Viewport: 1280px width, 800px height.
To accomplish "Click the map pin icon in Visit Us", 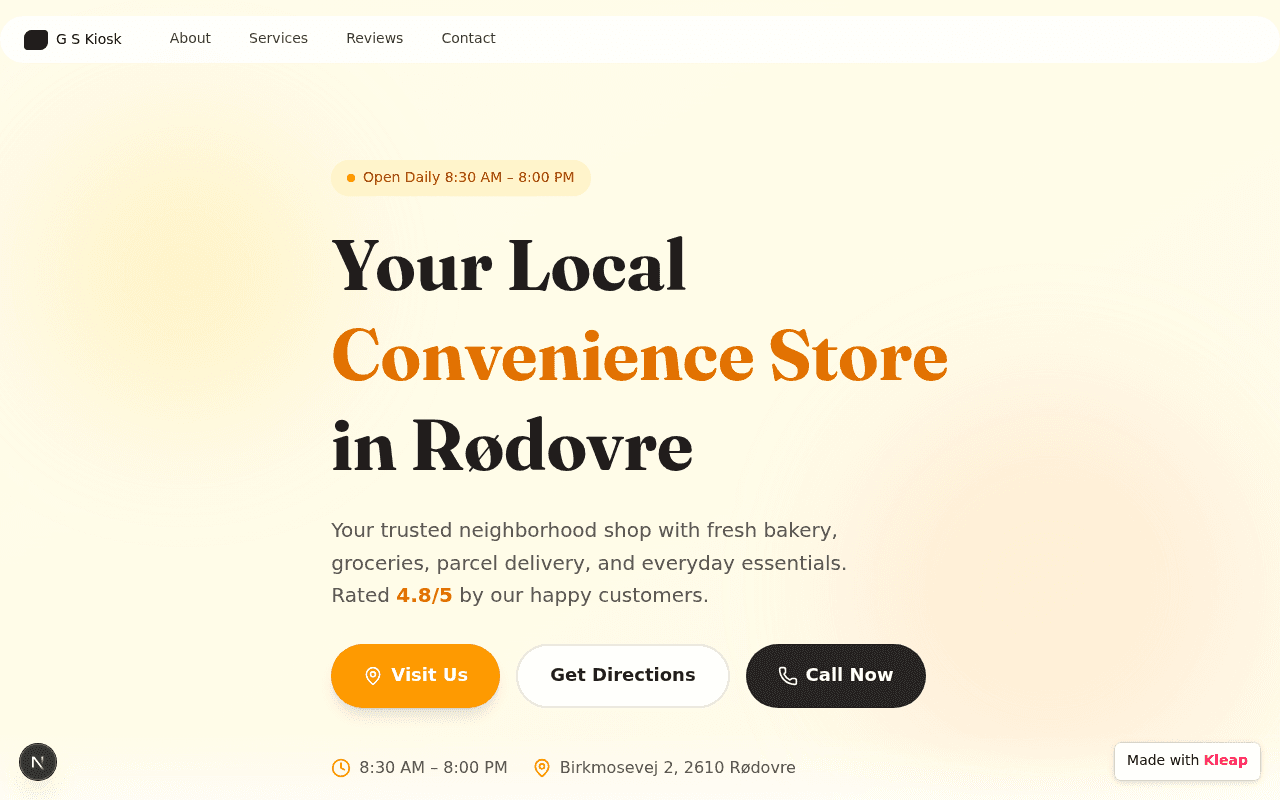I will [x=373, y=676].
